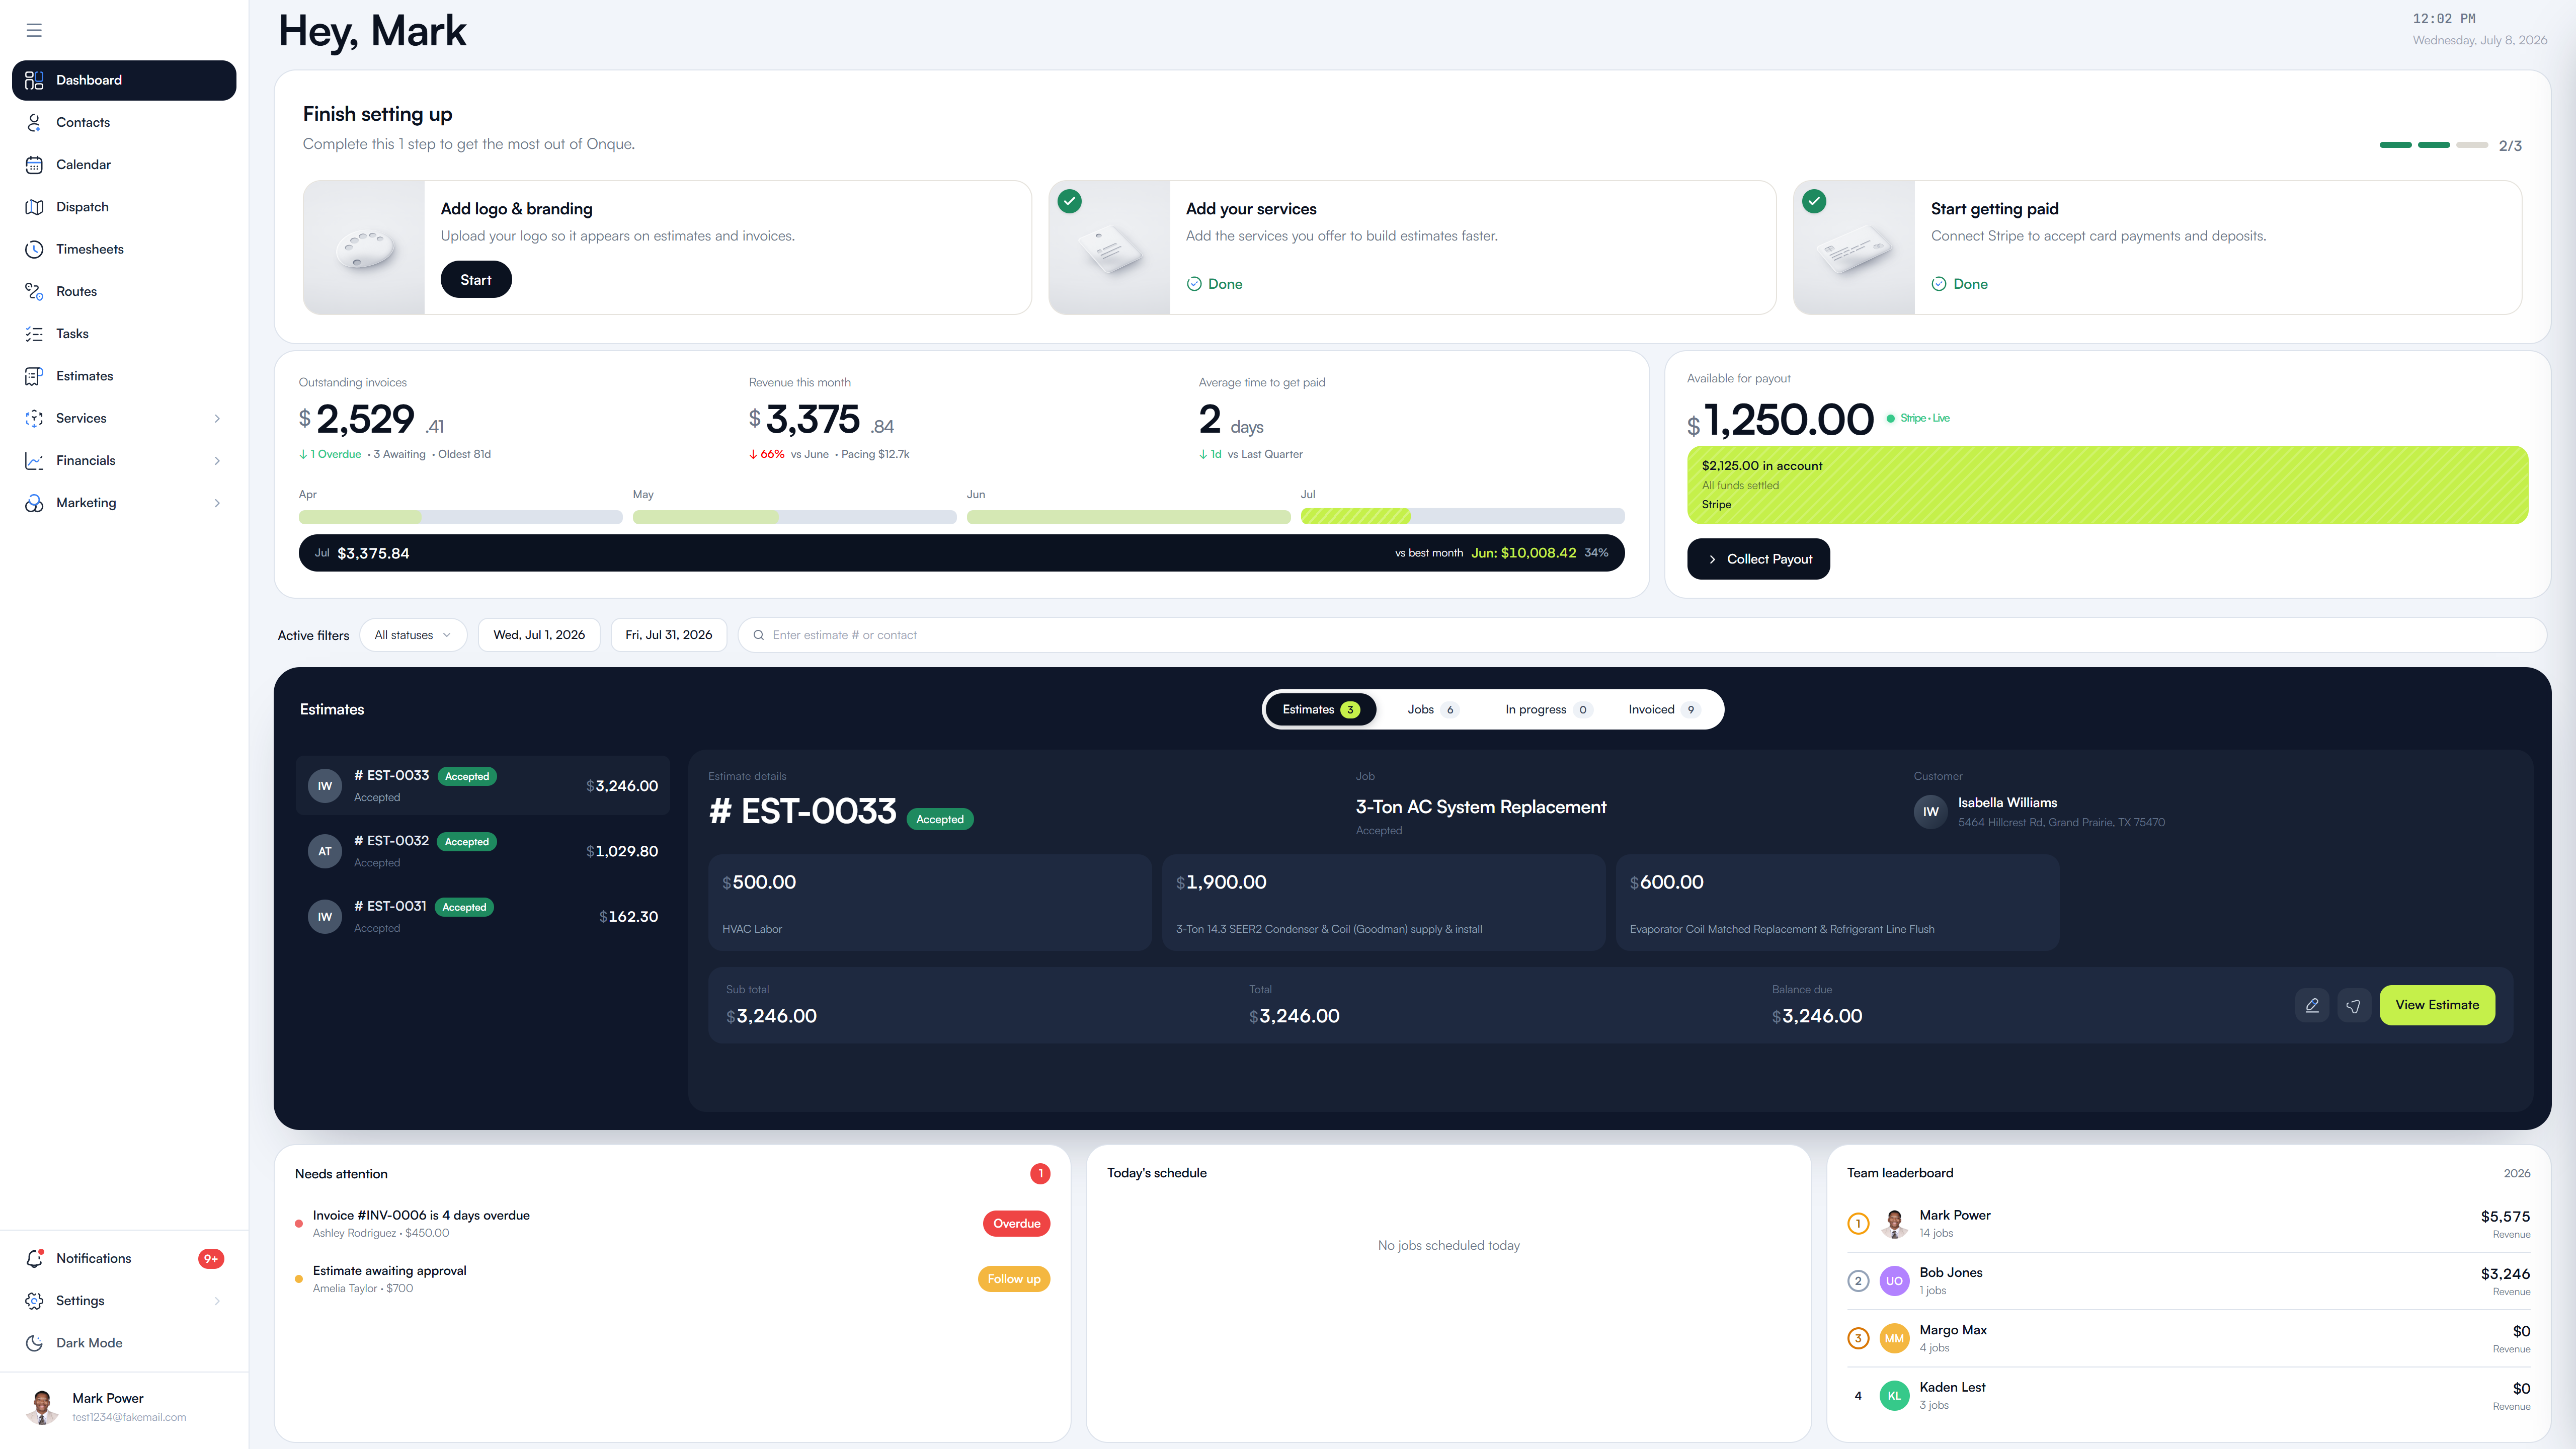Expand the Services submenu chevron

pyautogui.click(x=217, y=419)
